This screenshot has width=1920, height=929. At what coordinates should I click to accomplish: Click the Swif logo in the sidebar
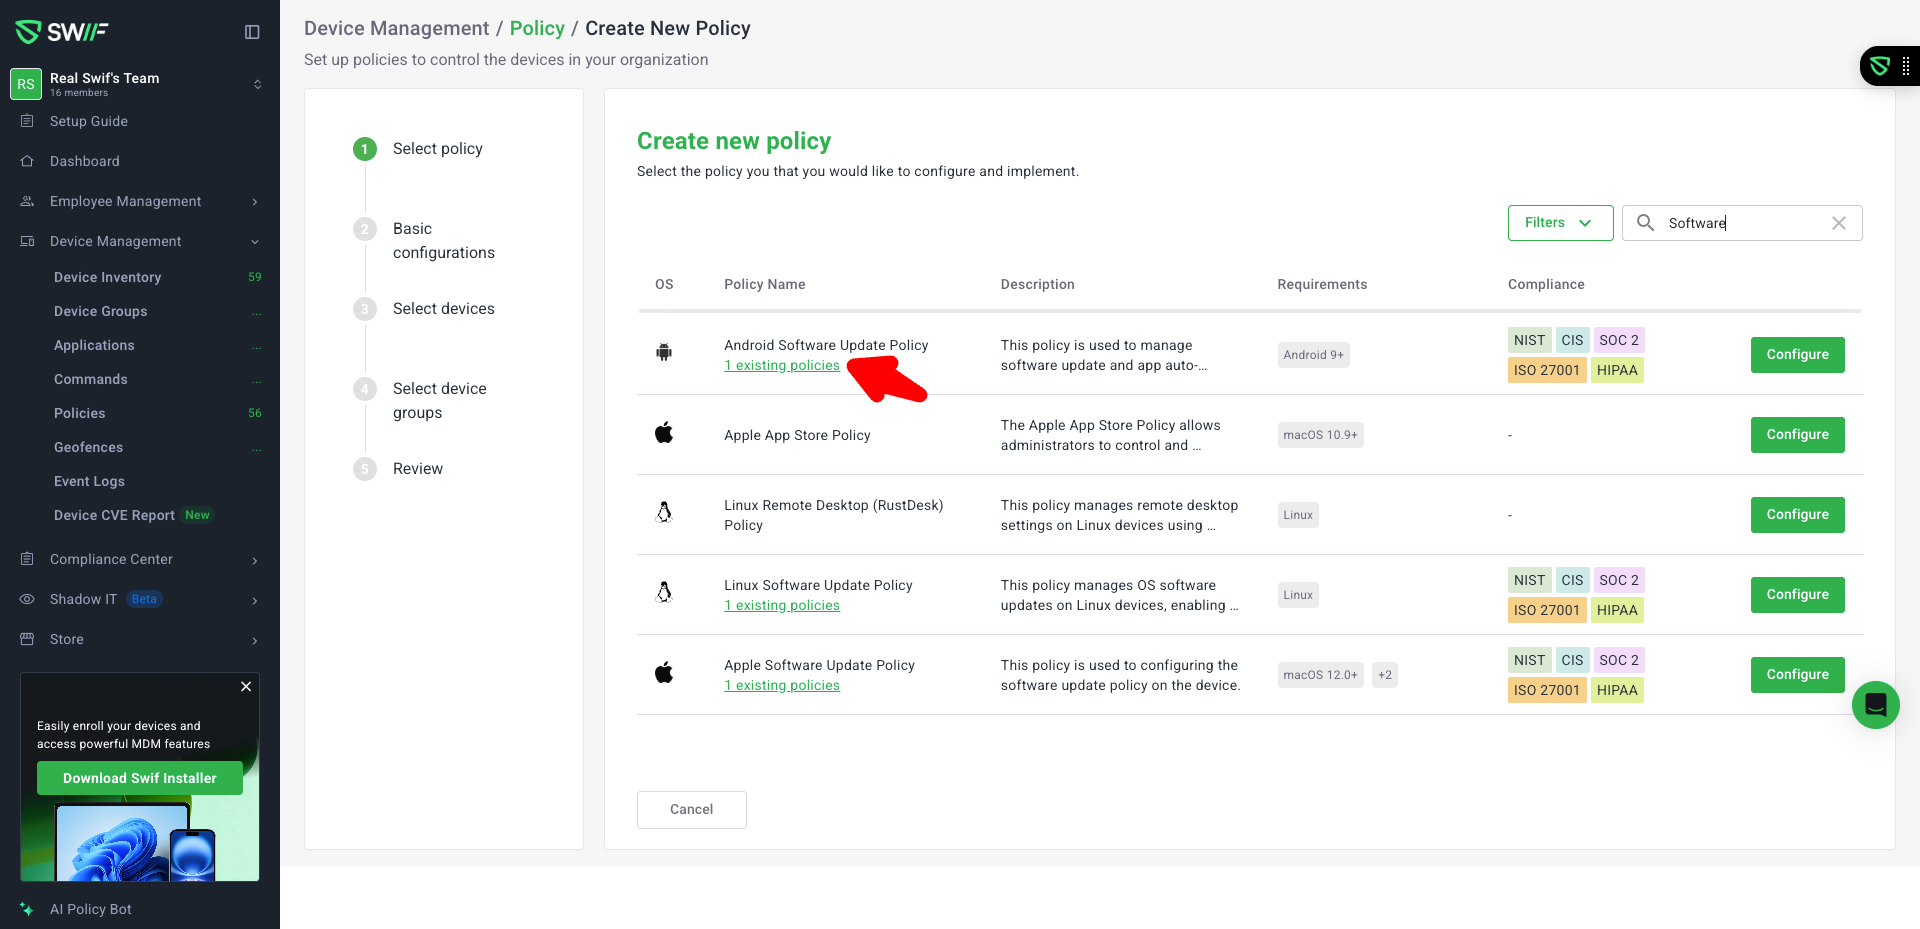click(x=62, y=32)
